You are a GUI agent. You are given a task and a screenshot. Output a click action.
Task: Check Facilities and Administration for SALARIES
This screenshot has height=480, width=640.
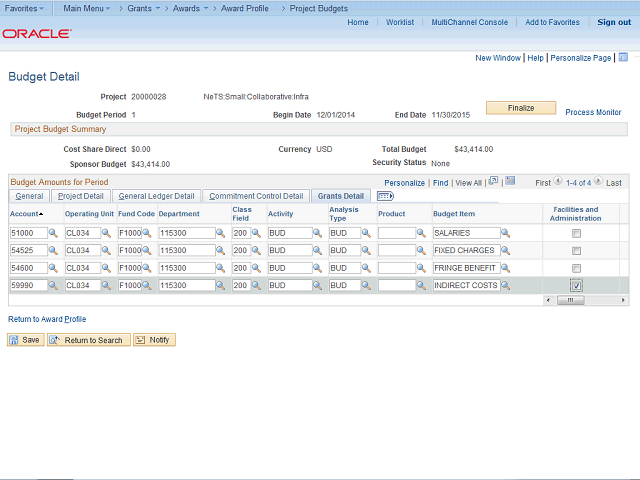575,233
